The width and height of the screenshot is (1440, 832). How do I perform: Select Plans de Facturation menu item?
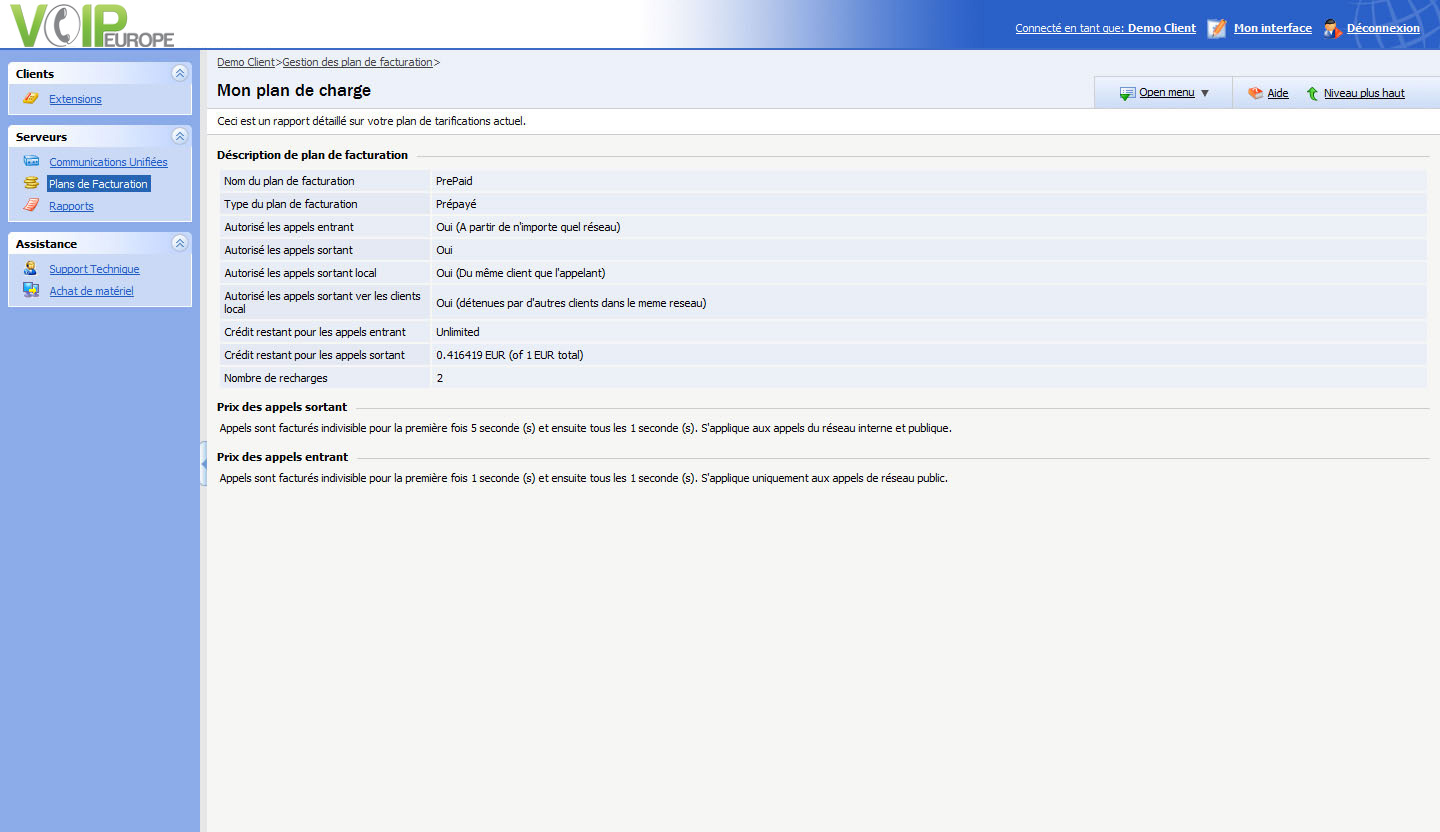(98, 184)
